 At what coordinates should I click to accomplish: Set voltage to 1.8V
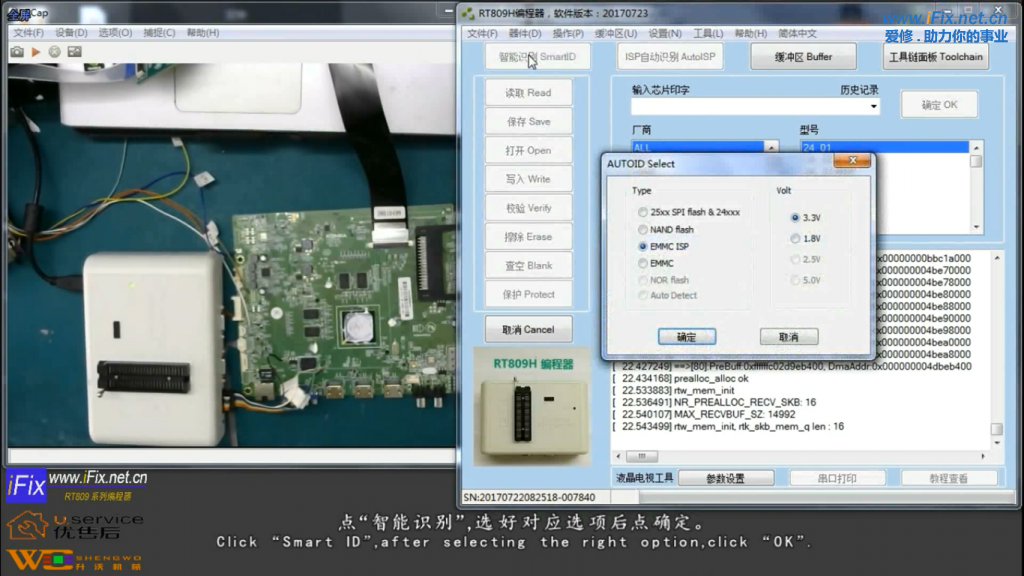(x=795, y=239)
